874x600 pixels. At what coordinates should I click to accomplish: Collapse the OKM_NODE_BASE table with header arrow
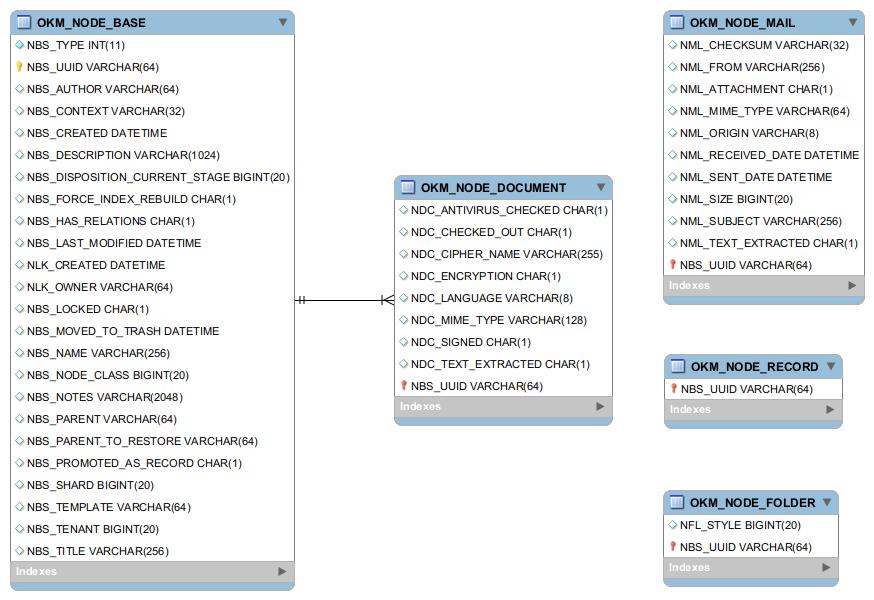pos(283,22)
